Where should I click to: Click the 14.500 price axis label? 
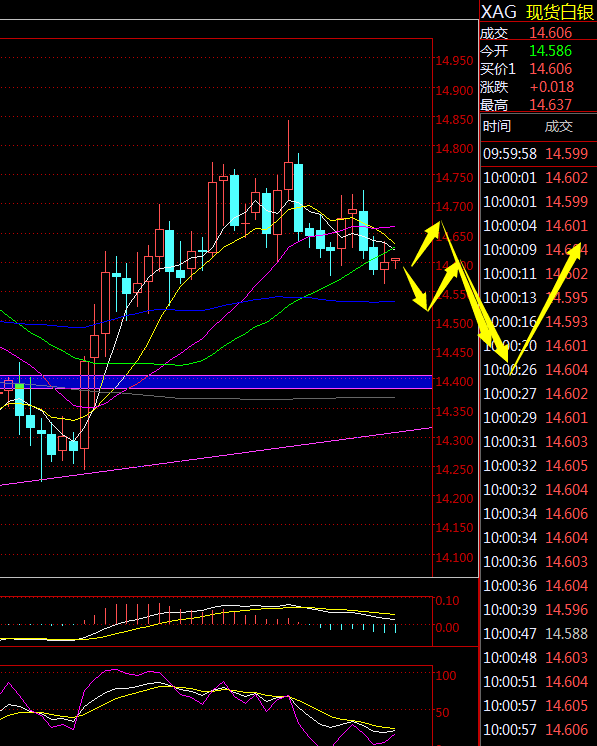pos(454,324)
